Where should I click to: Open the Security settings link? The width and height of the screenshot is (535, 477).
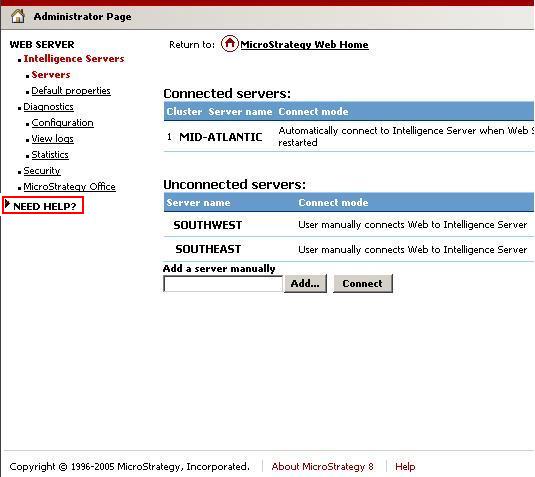42,171
